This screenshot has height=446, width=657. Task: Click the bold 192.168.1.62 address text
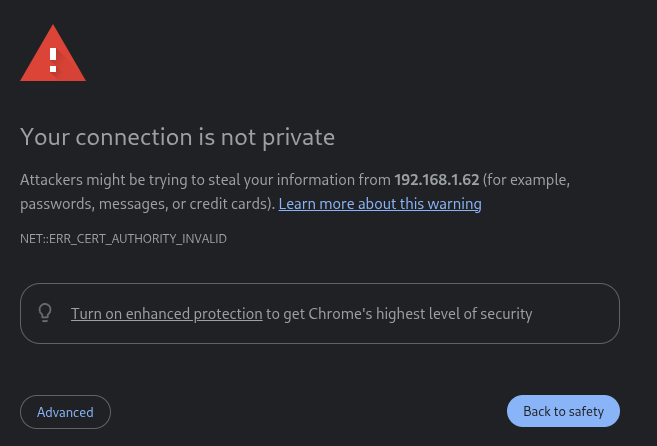point(437,180)
